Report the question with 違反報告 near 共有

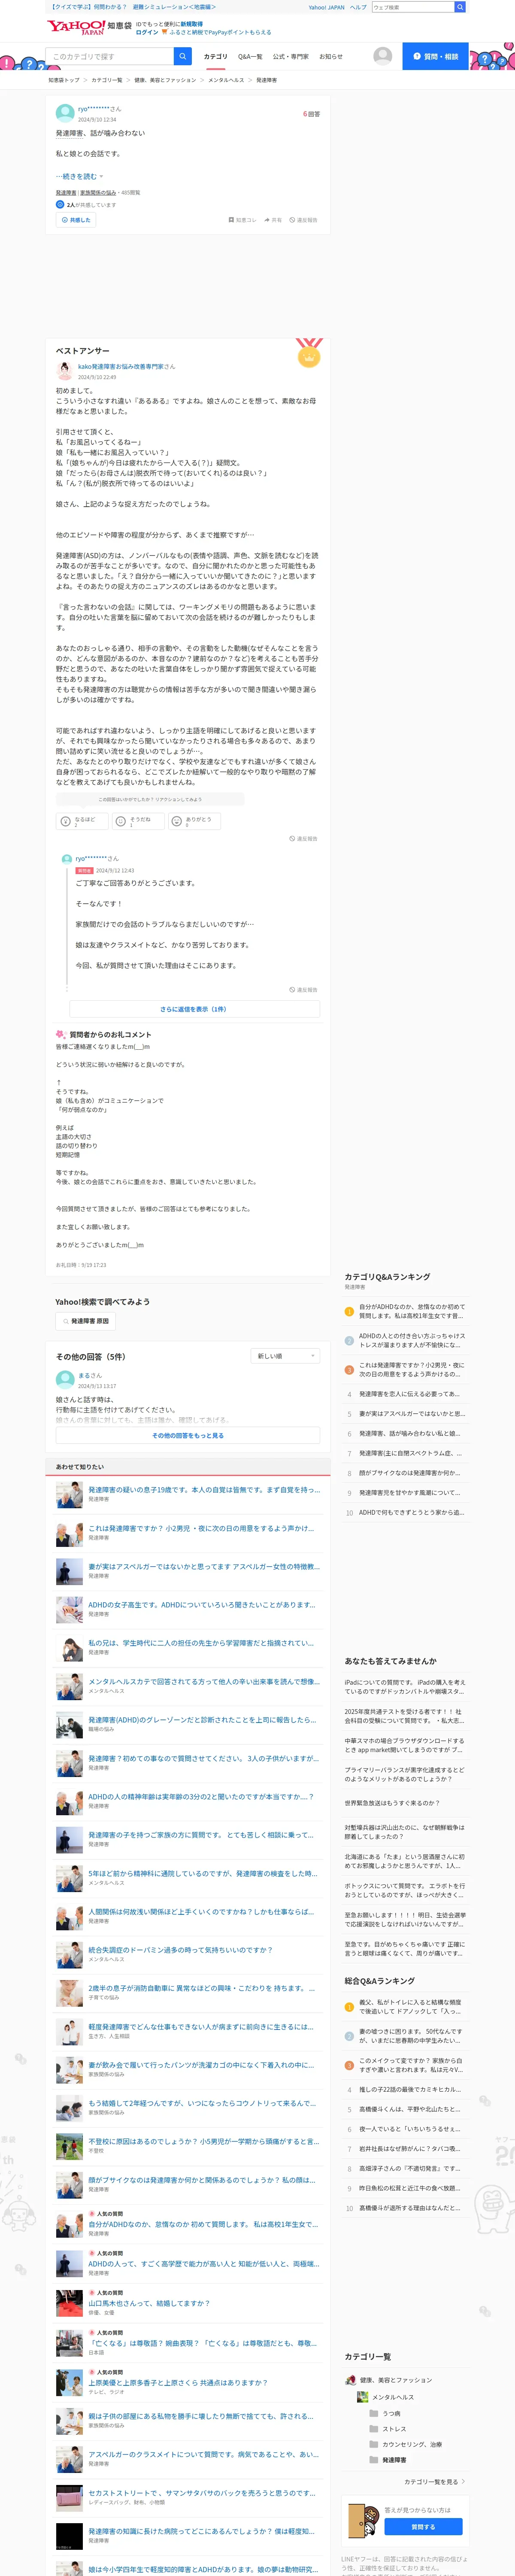(x=303, y=220)
